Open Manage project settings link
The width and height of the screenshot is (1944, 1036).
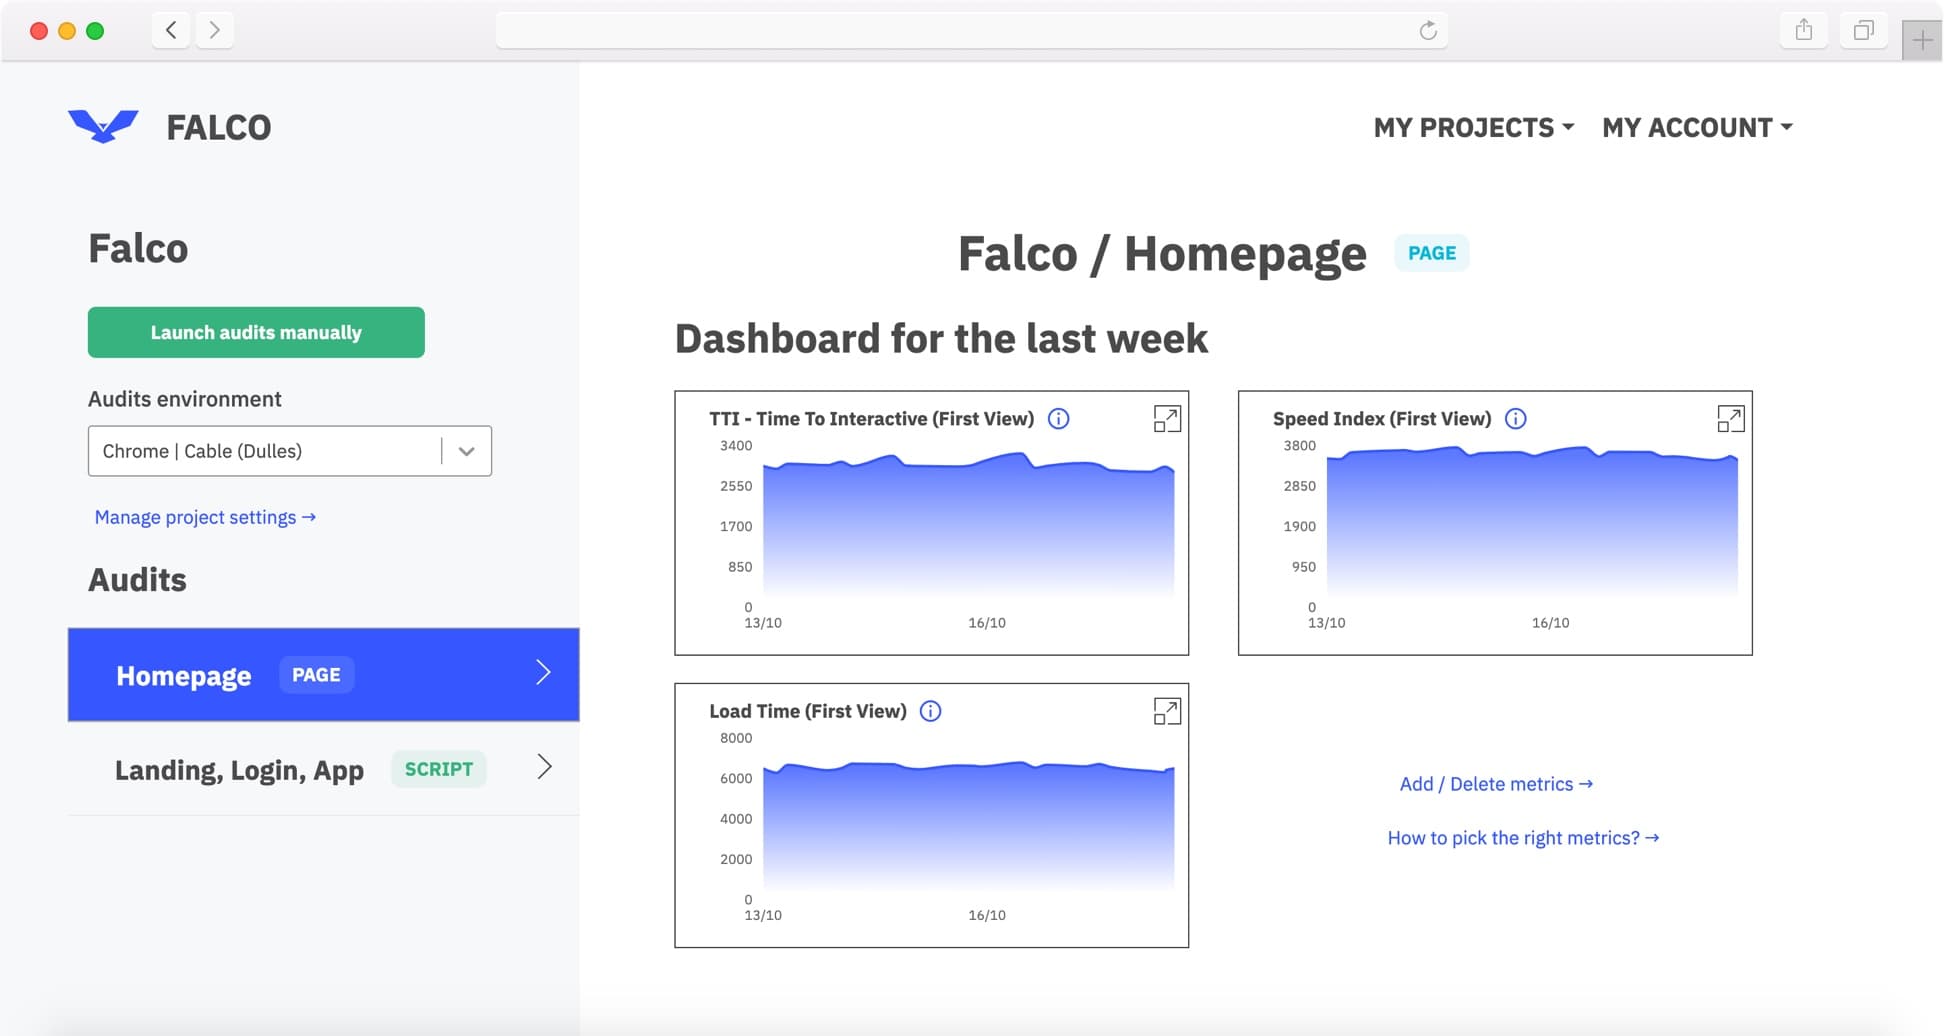click(205, 517)
